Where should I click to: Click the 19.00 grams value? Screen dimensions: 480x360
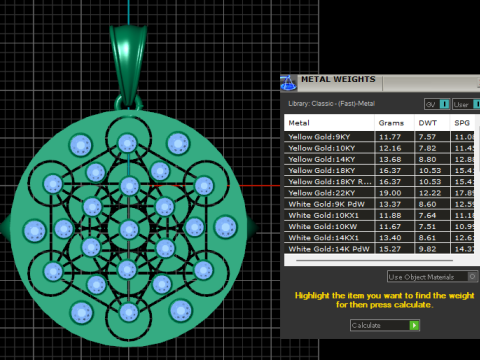click(390, 193)
